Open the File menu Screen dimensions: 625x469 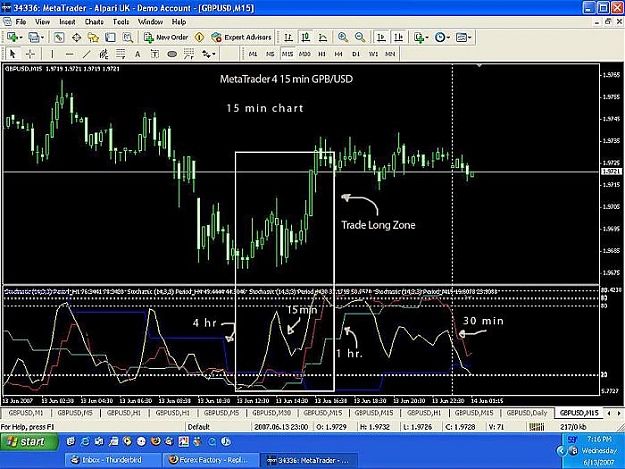20,22
